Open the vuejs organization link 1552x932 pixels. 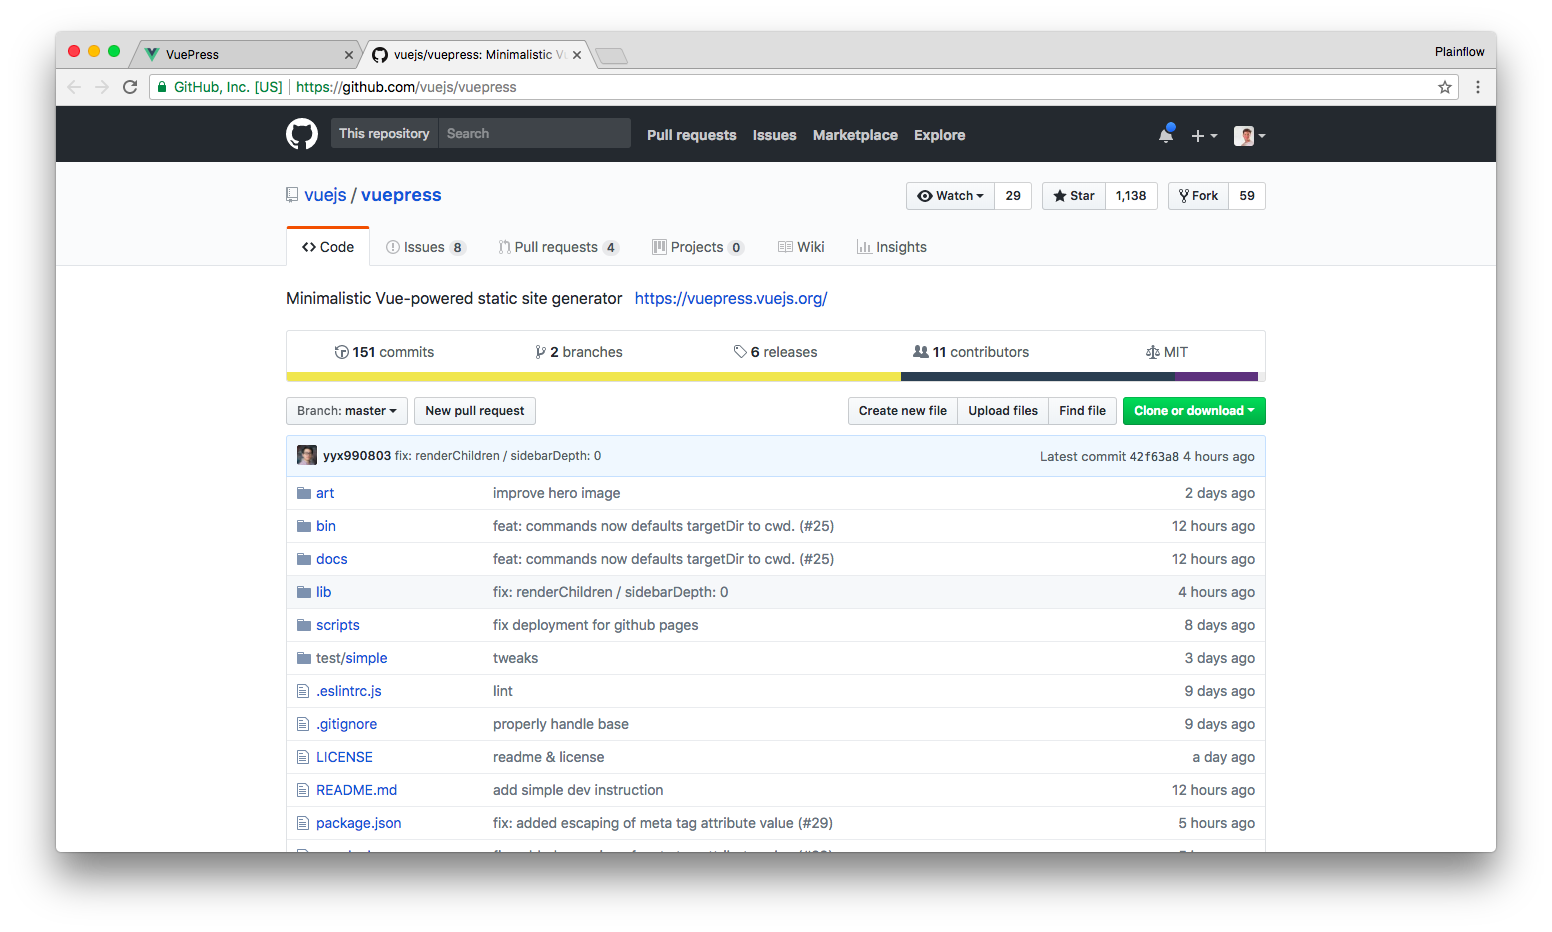[x=325, y=195]
